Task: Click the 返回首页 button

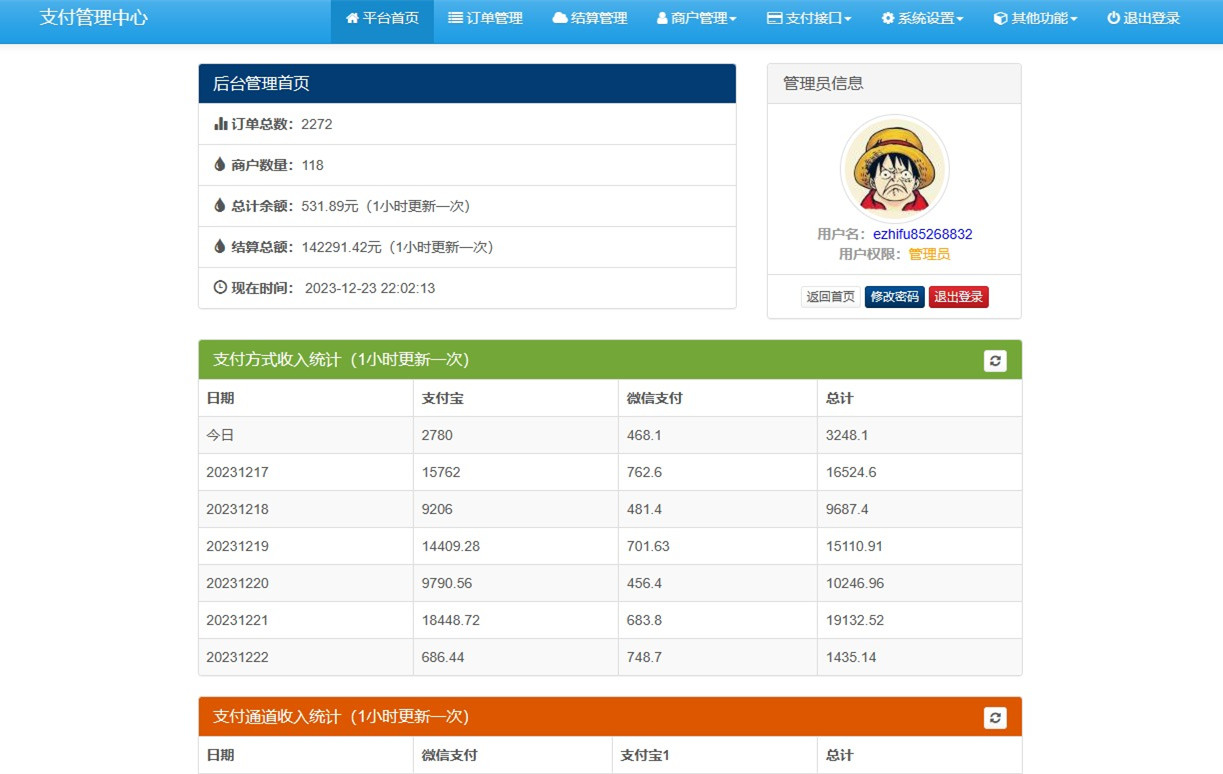Action: click(830, 297)
